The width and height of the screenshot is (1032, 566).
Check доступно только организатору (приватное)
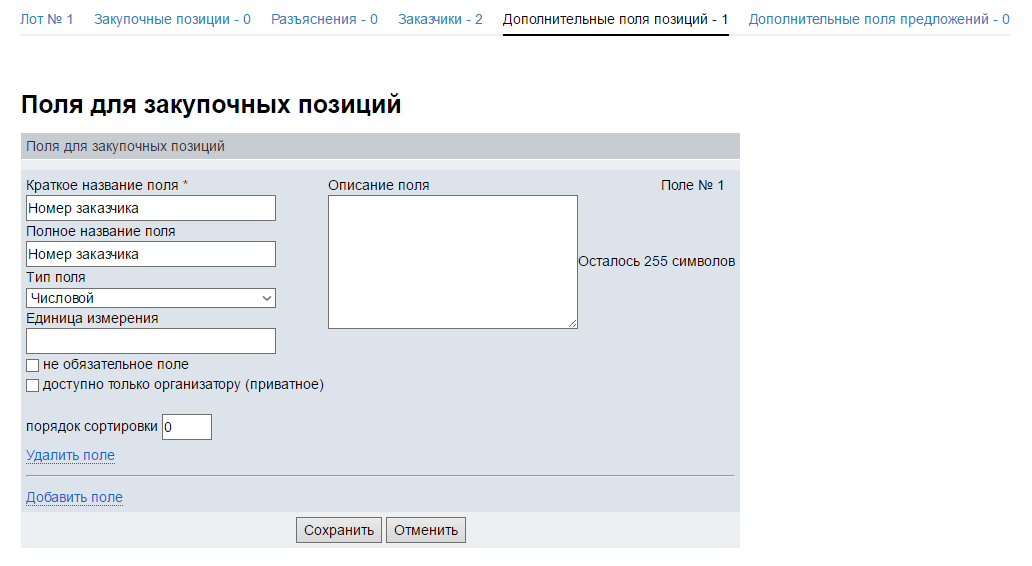tap(33, 385)
